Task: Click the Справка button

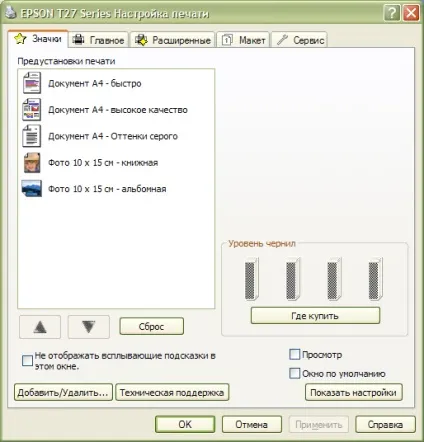Action: [385, 424]
